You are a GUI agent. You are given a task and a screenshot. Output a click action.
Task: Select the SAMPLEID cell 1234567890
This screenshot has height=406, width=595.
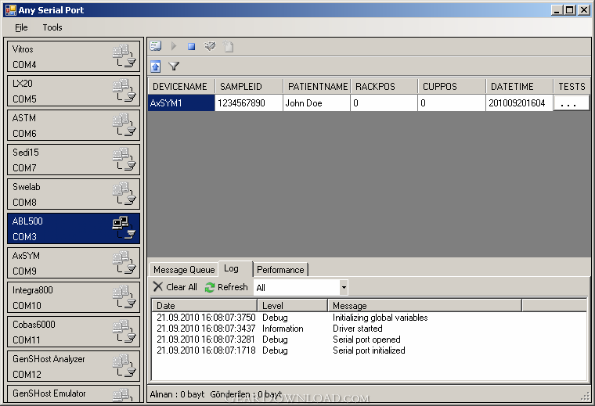click(x=249, y=103)
